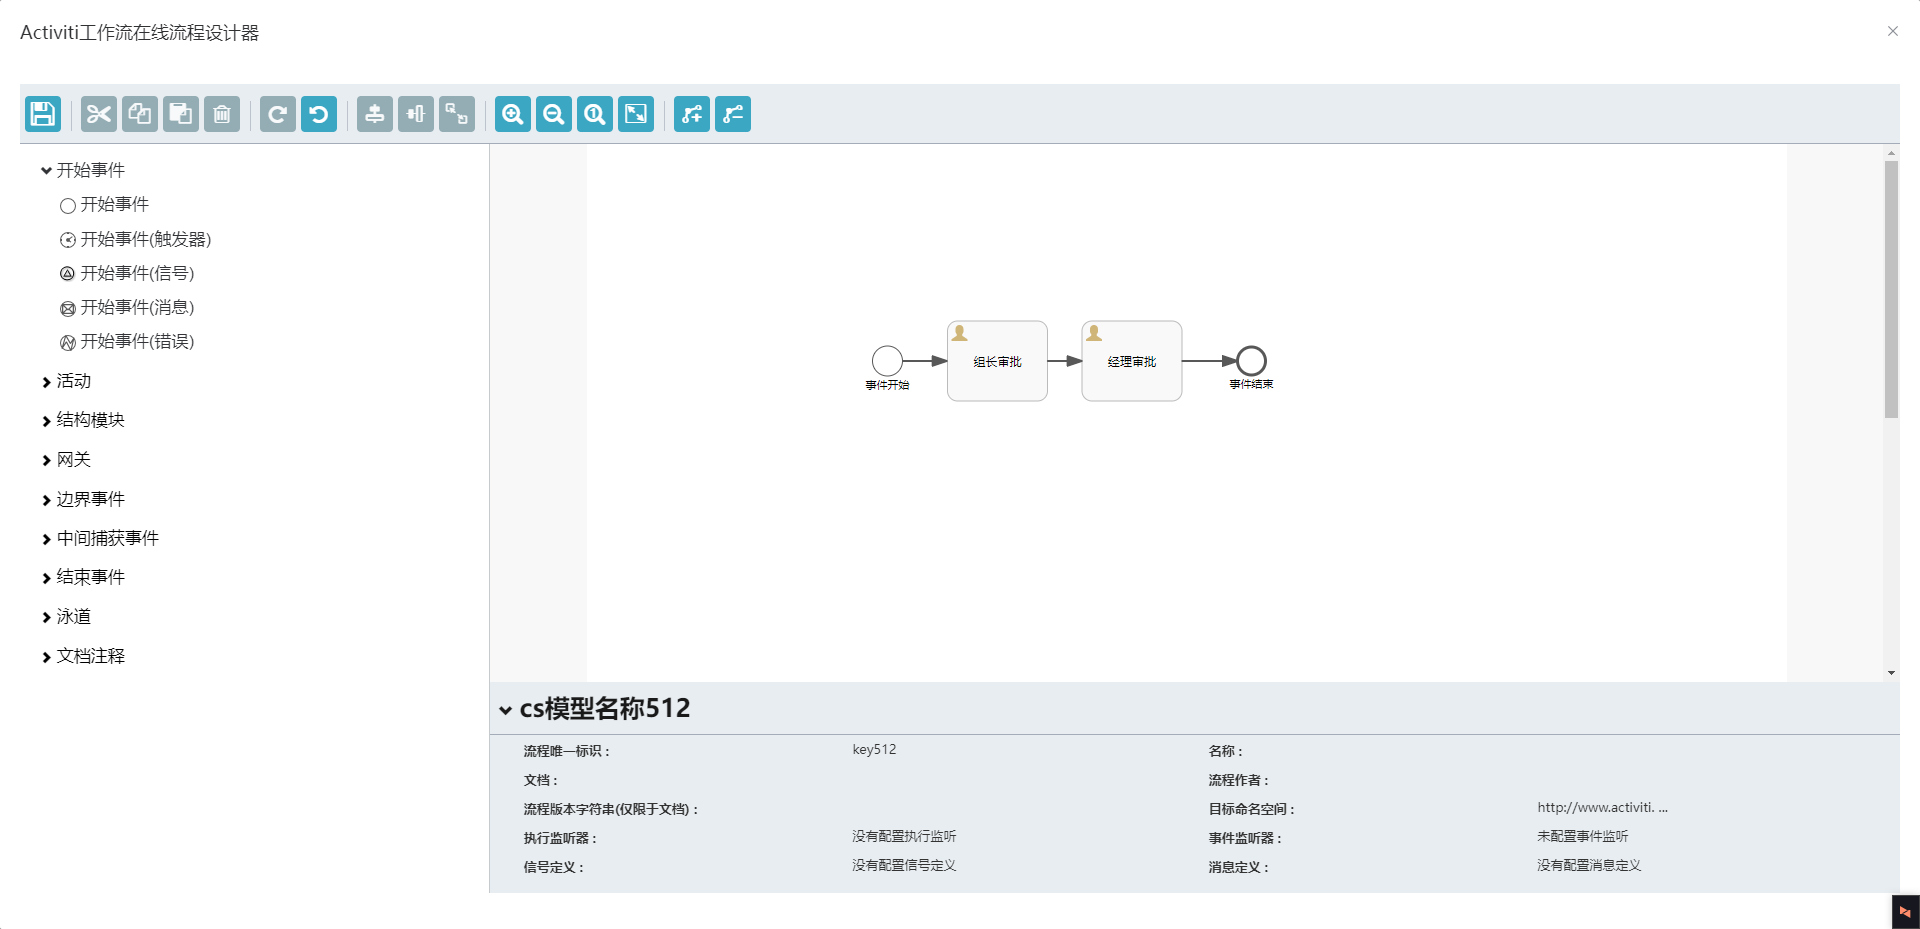Select the 事件开始 start circle on canvas

tap(887, 360)
